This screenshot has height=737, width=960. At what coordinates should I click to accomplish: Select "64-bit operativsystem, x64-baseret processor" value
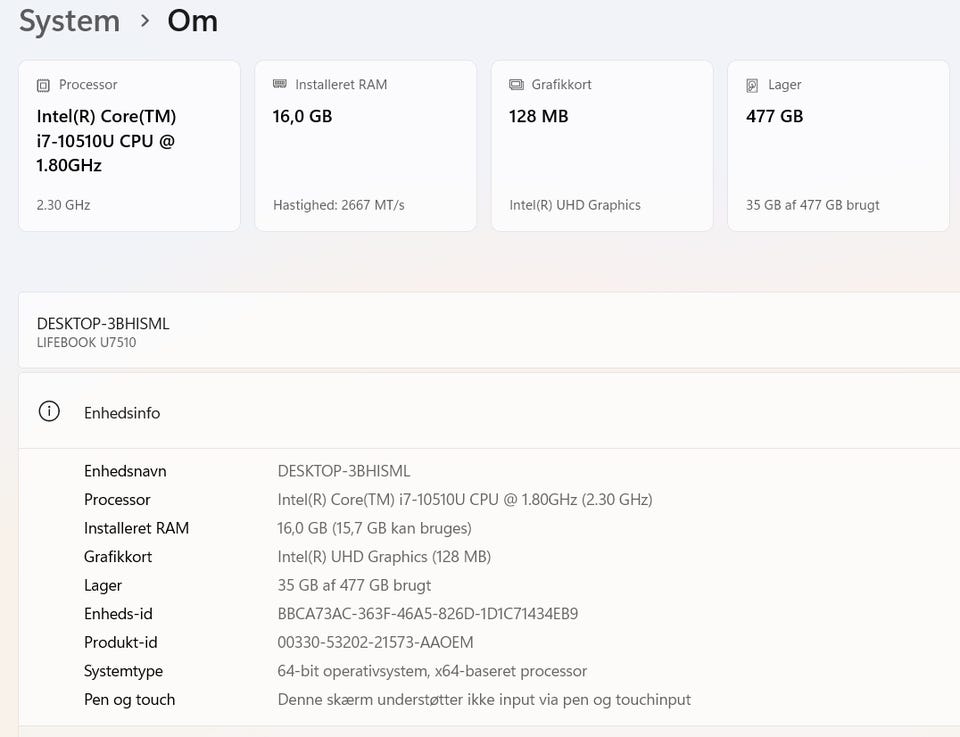point(432,672)
